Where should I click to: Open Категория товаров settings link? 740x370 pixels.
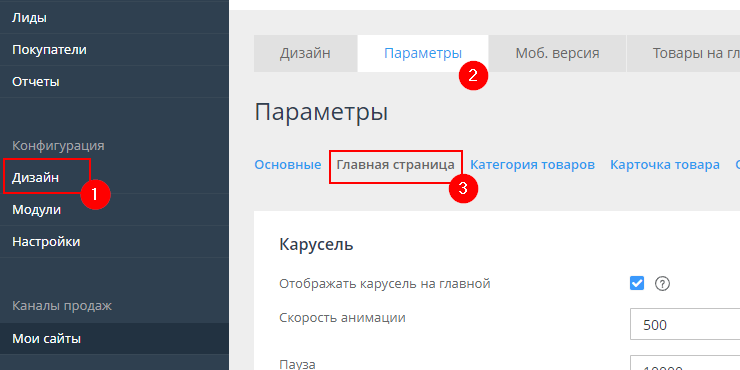point(532,165)
